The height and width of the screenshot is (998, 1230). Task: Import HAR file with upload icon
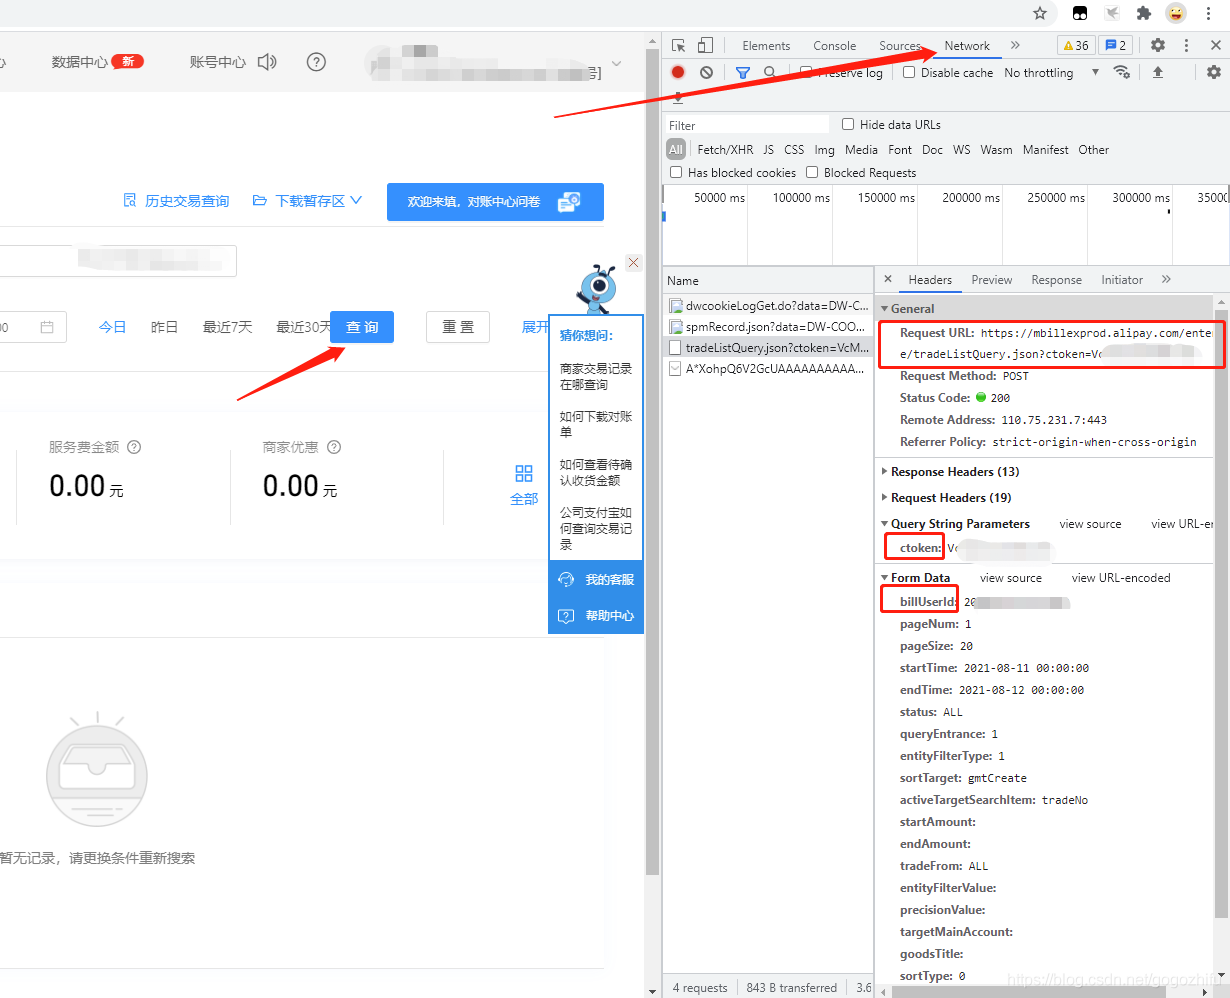click(1158, 72)
